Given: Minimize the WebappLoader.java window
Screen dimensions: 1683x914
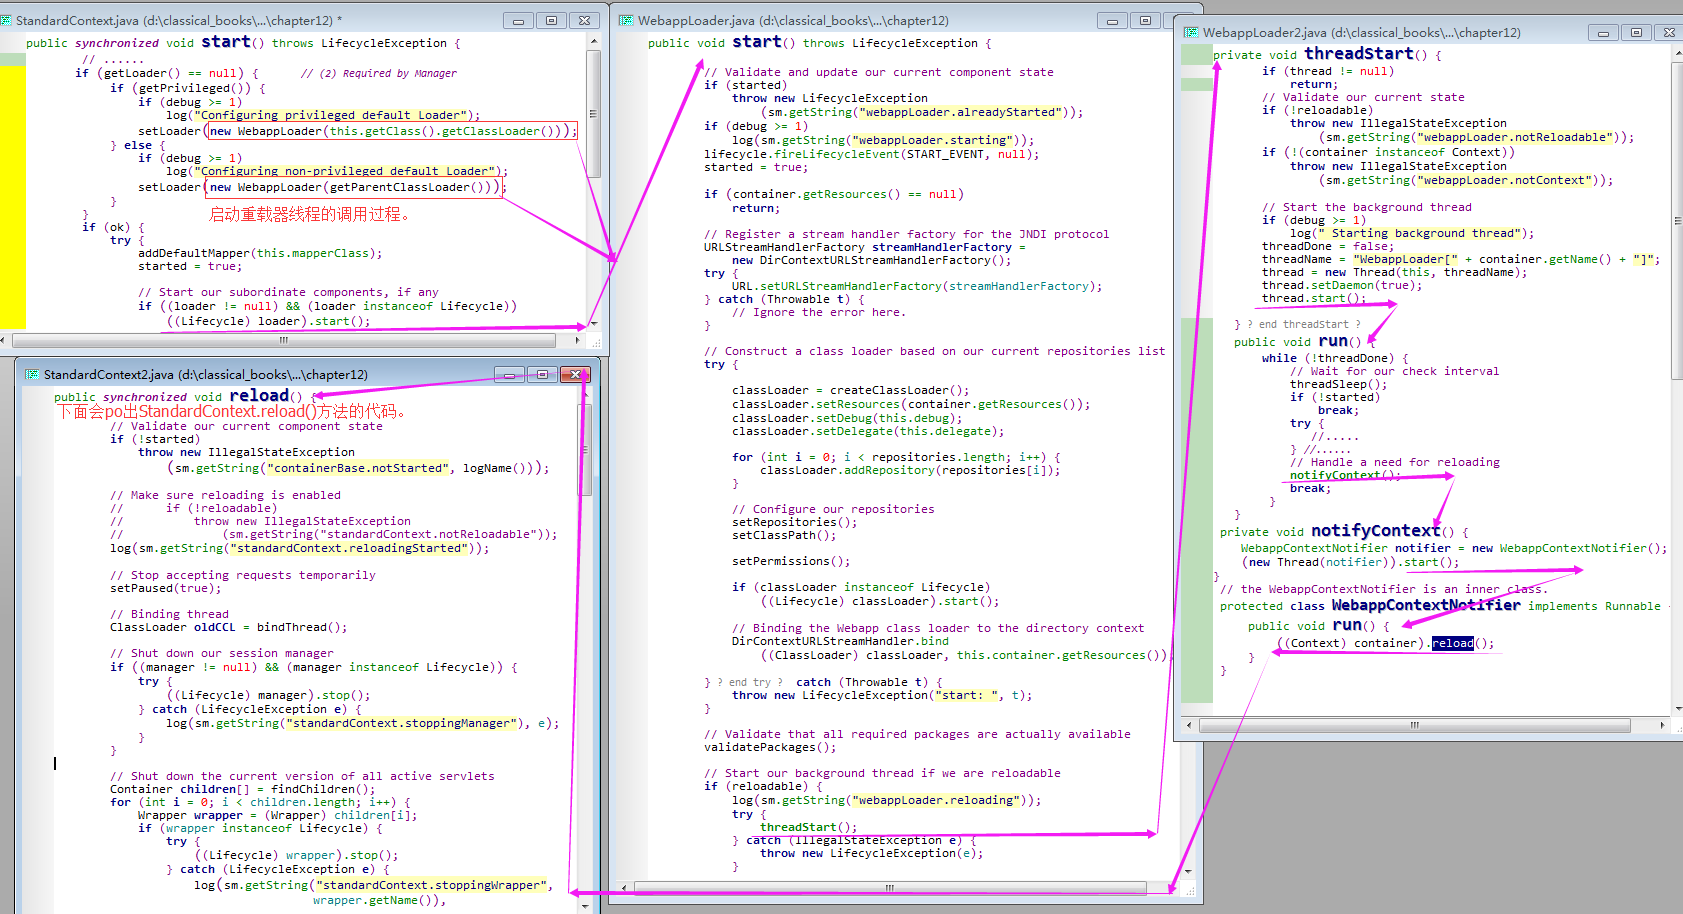Looking at the screenshot, I should (1112, 20).
